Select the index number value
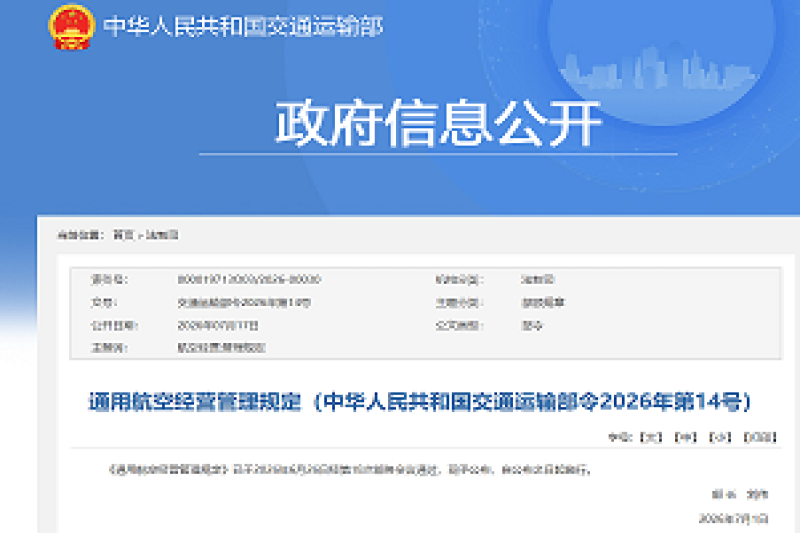The height and width of the screenshot is (533, 800). coord(249,280)
